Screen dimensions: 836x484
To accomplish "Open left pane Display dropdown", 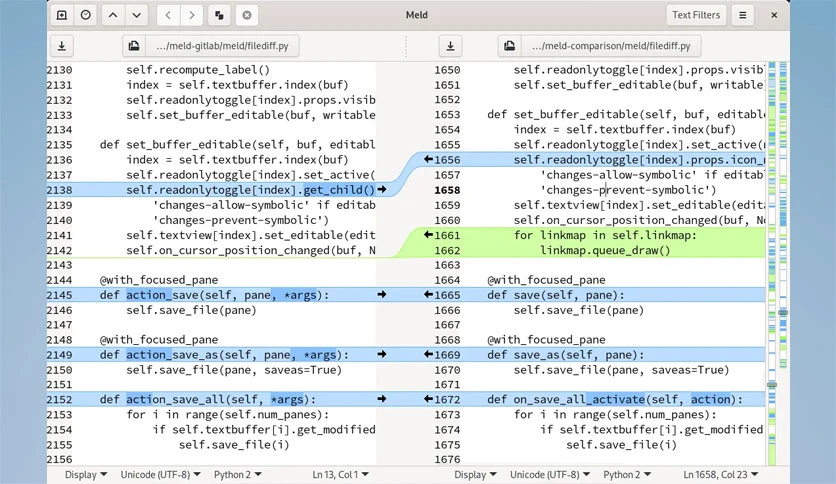I will (85, 474).
